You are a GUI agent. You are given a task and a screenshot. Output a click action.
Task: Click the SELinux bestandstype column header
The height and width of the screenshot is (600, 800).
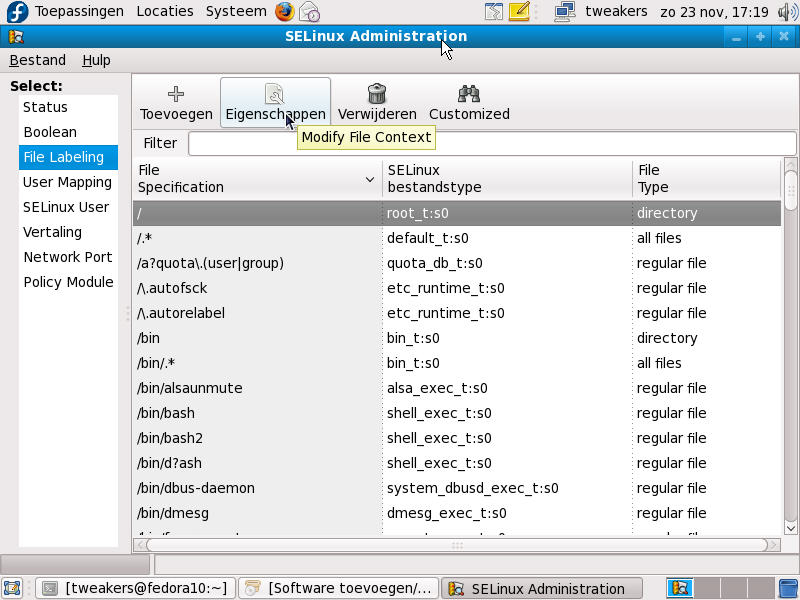(x=507, y=179)
